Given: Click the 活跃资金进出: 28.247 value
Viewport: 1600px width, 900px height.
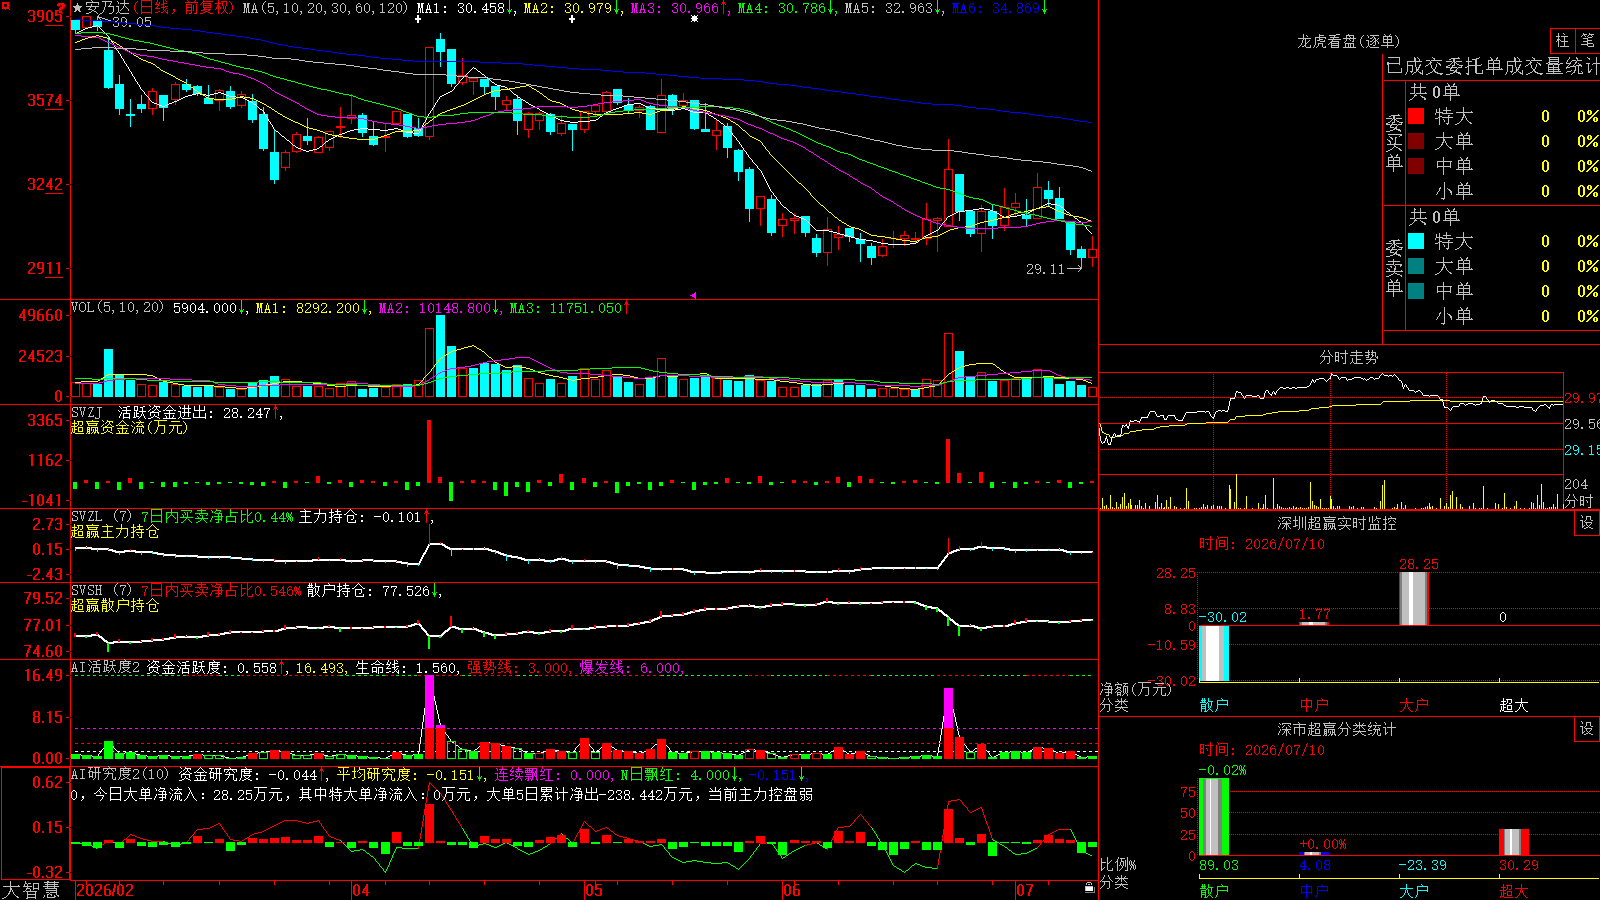Looking at the screenshot, I should point(194,412).
